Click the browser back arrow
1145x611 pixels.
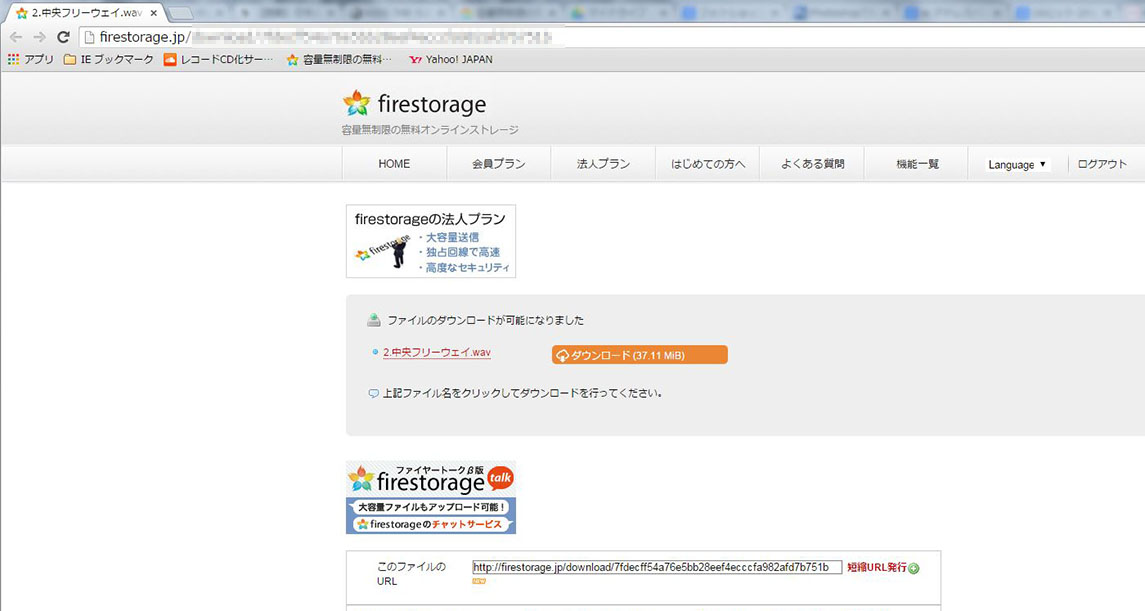point(16,37)
